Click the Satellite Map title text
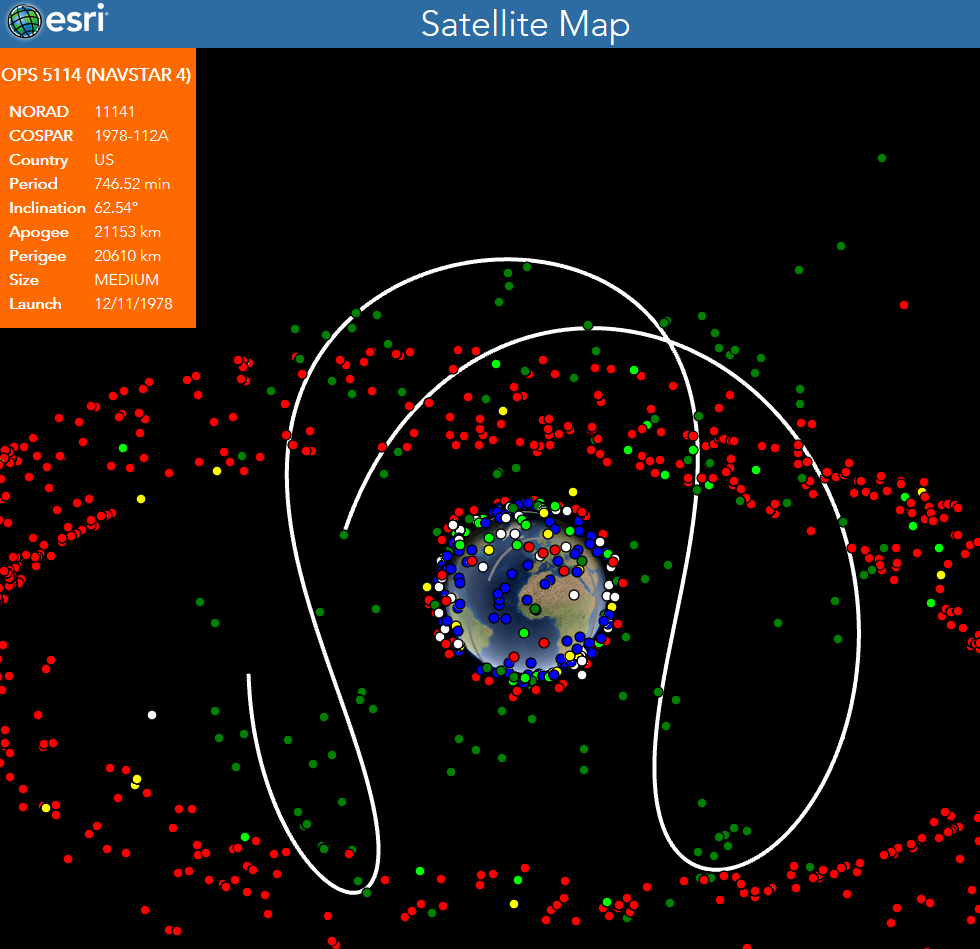Viewport: 980px width, 949px height. pos(525,24)
